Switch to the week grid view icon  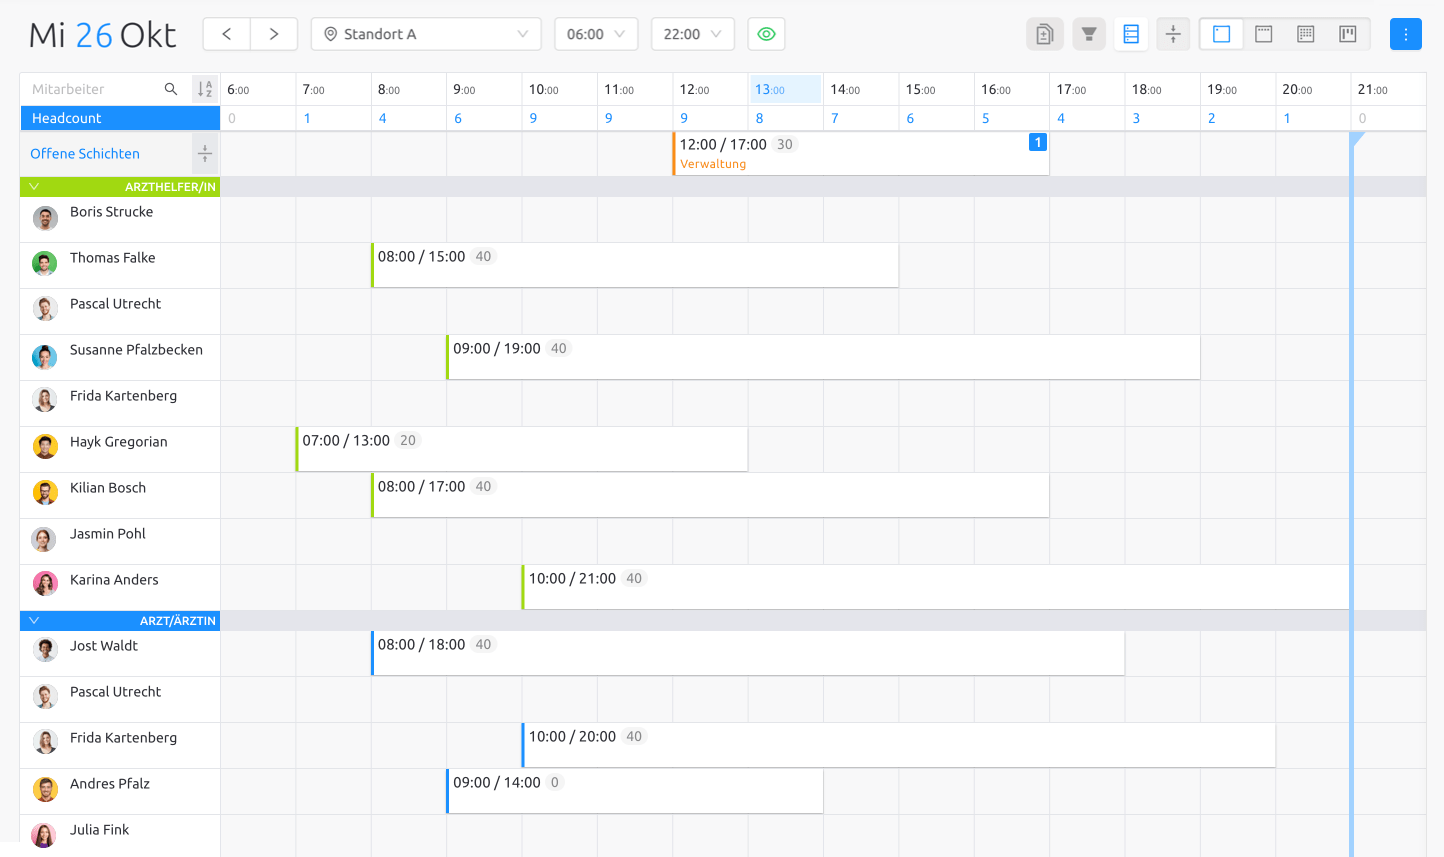[x=1263, y=33]
